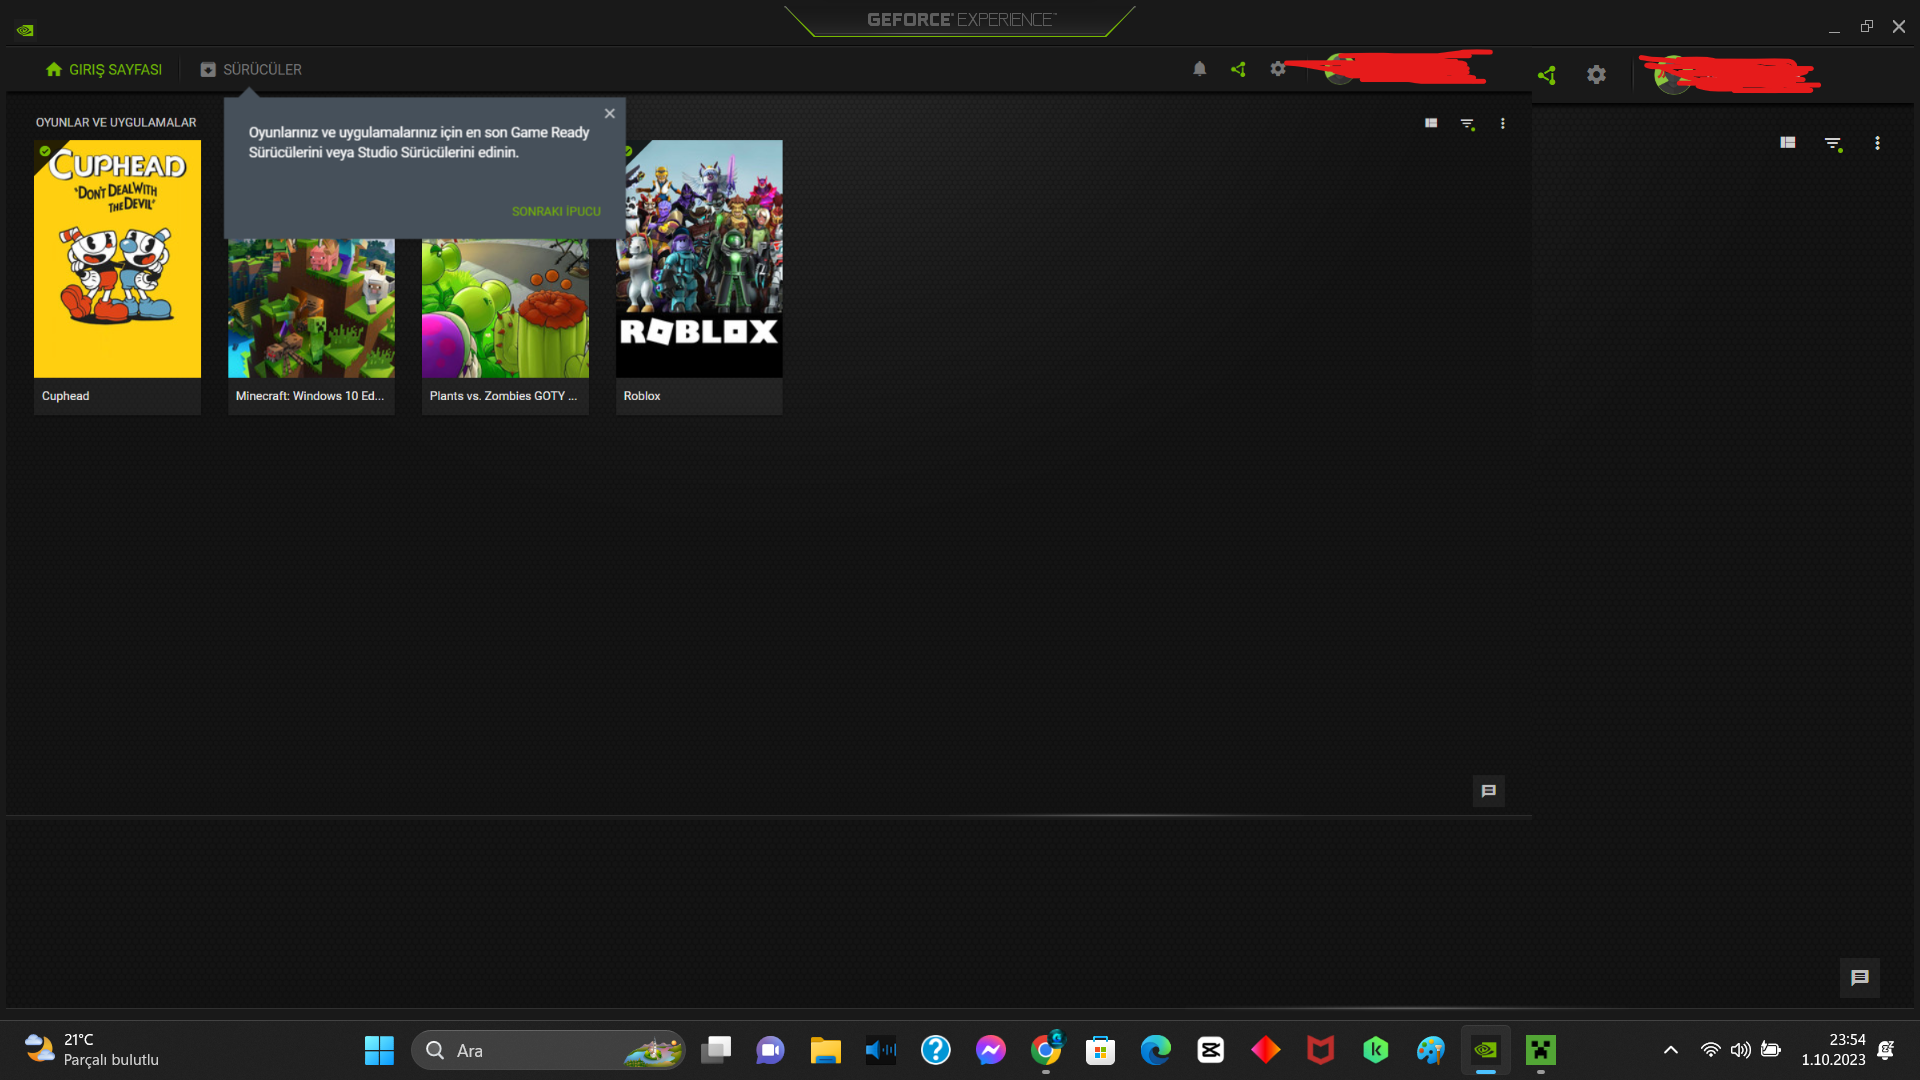Dismiss the Game Ready tip popup
This screenshot has height=1080, width=1920.
609,113
